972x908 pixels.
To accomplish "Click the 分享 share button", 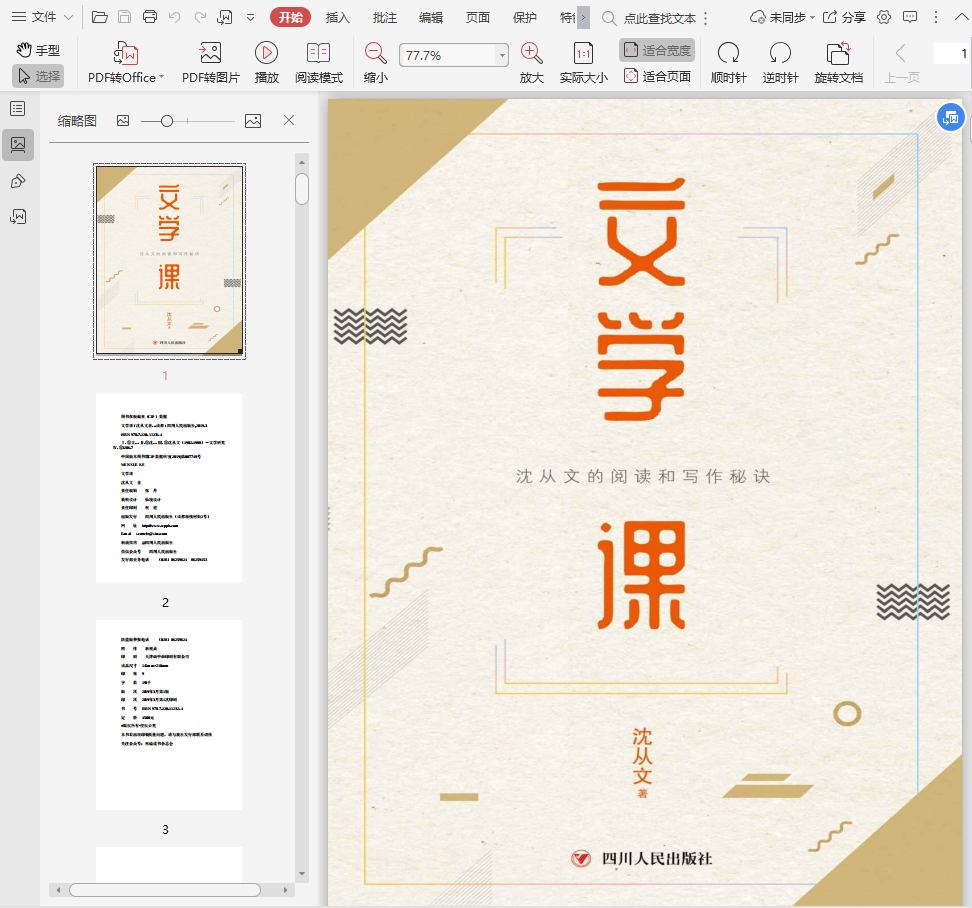I will 844,17.
